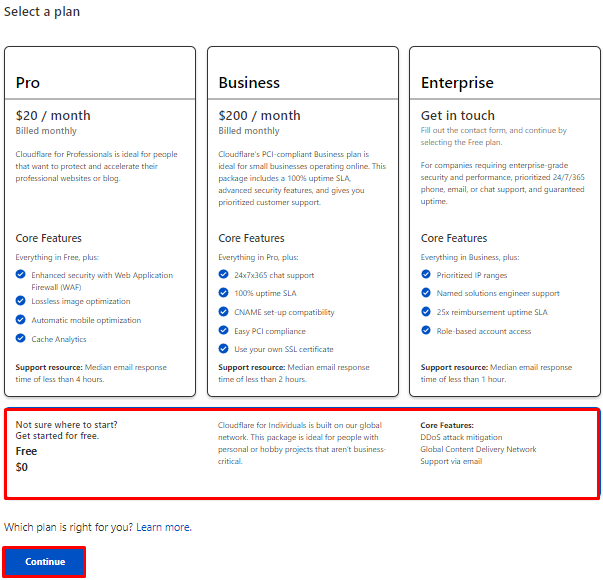This screenshot has width=603, height=580.
Task: Click the "$200 / month" price text
Action: pyautogui.click(x=260, y=115)
